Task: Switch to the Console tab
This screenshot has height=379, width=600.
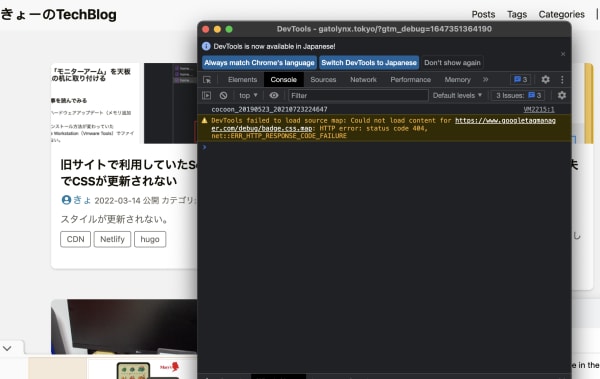Action: (284, 80)
